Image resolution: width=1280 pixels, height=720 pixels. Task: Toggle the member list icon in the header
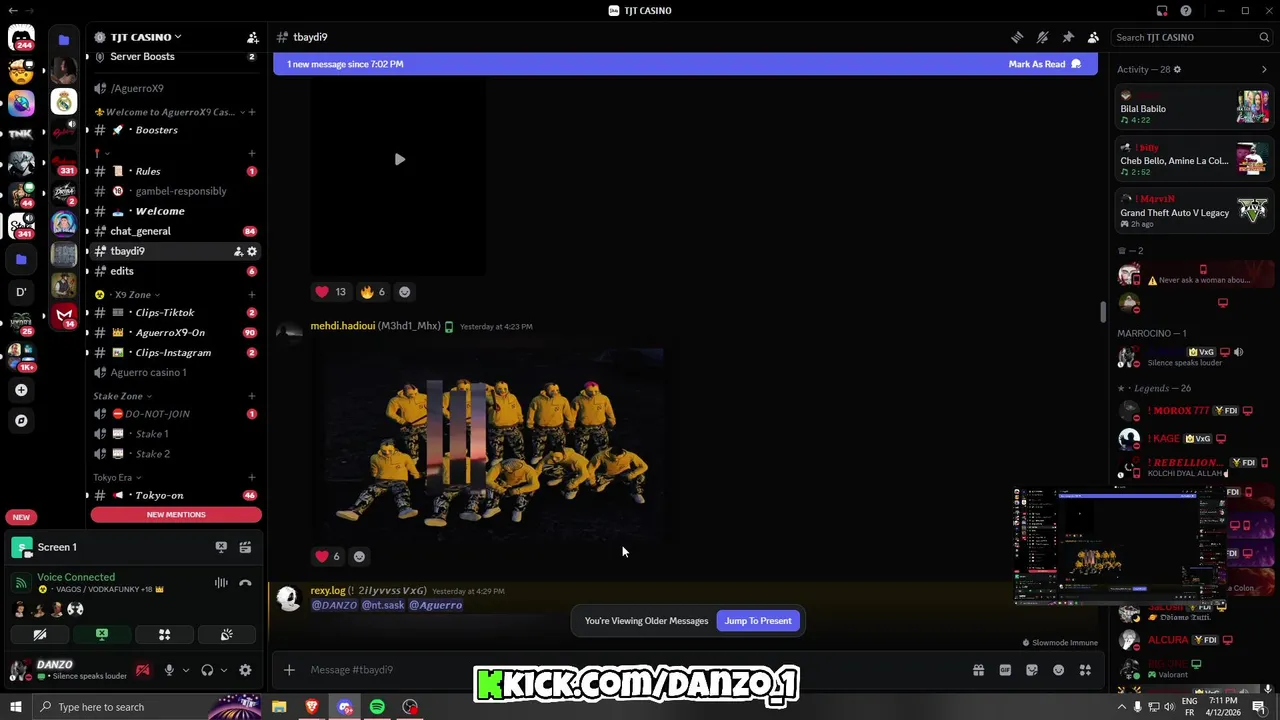click(1093, 37)
